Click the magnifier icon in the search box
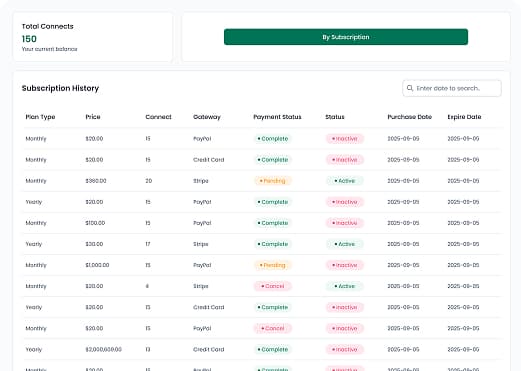This screenshot has height=371, width=521. tap(410, 88)
